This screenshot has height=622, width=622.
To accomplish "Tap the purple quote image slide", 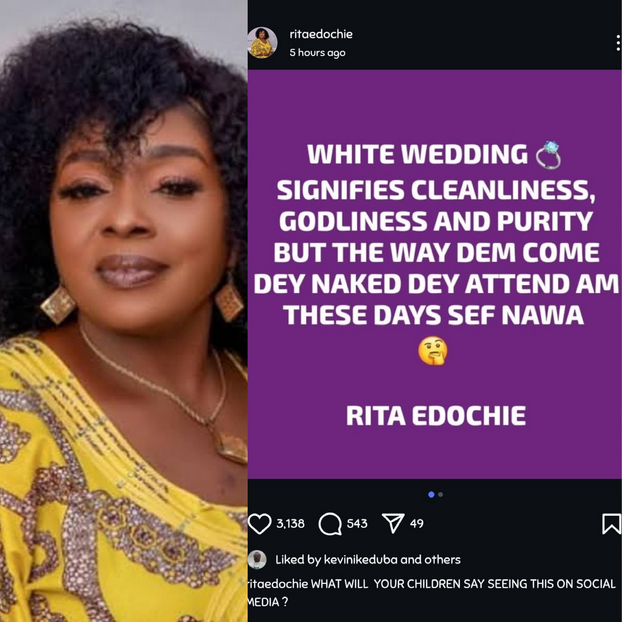I will pyautogui.click(x=435, y=250).
